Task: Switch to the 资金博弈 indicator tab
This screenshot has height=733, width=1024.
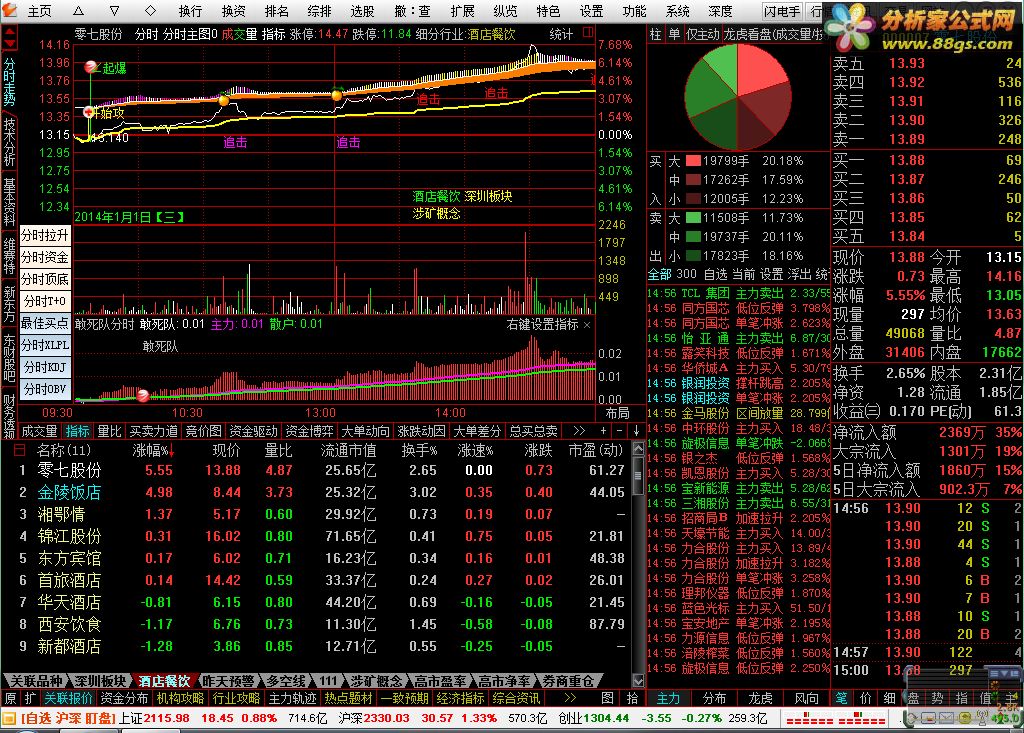Action: coord(309,431)
